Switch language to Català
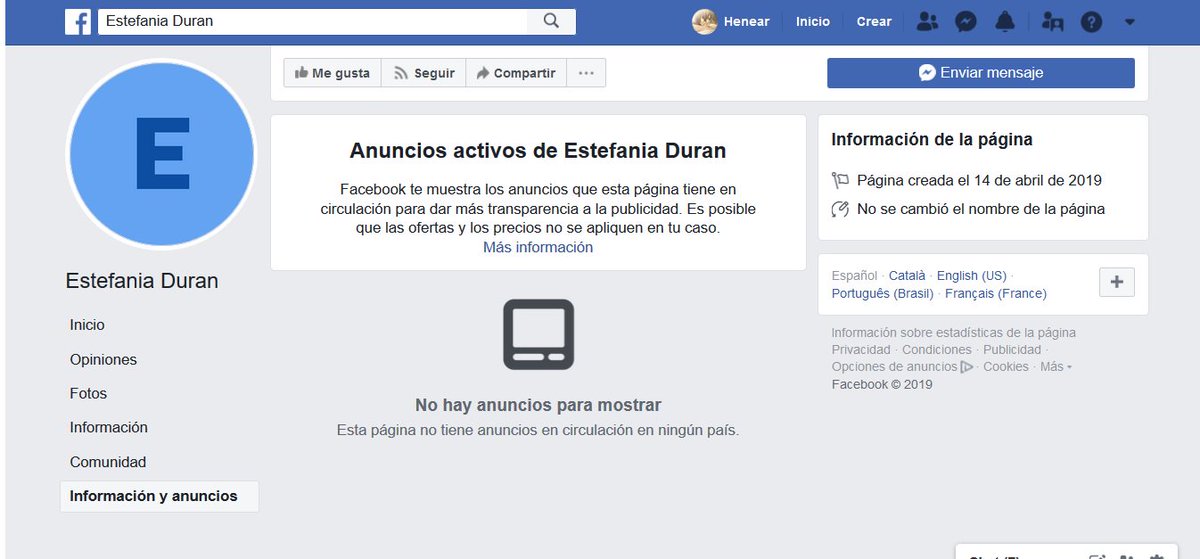This screenshot has width=1200, height=559. point(907,276)
